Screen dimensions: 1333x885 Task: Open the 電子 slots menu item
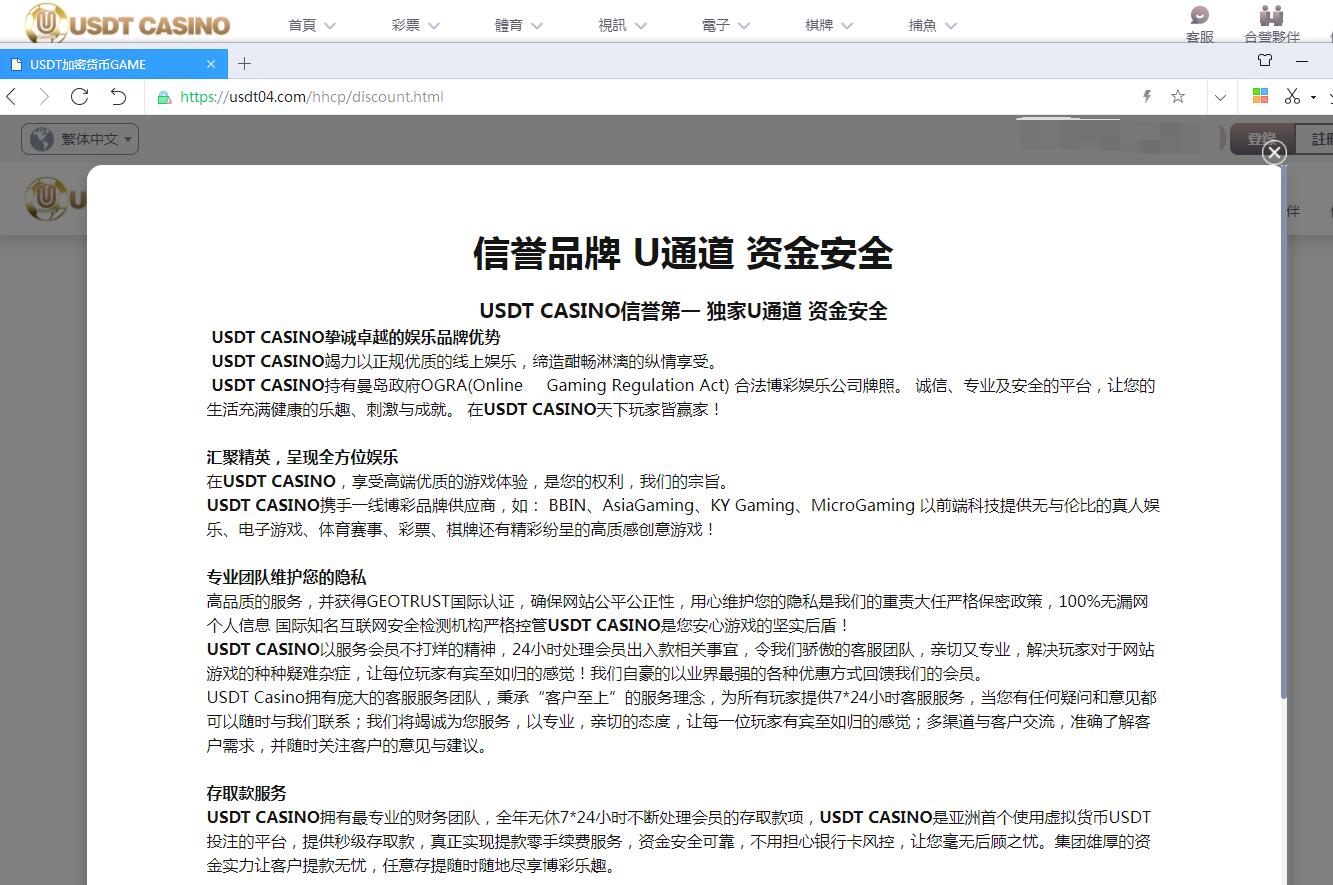point(716,26)
